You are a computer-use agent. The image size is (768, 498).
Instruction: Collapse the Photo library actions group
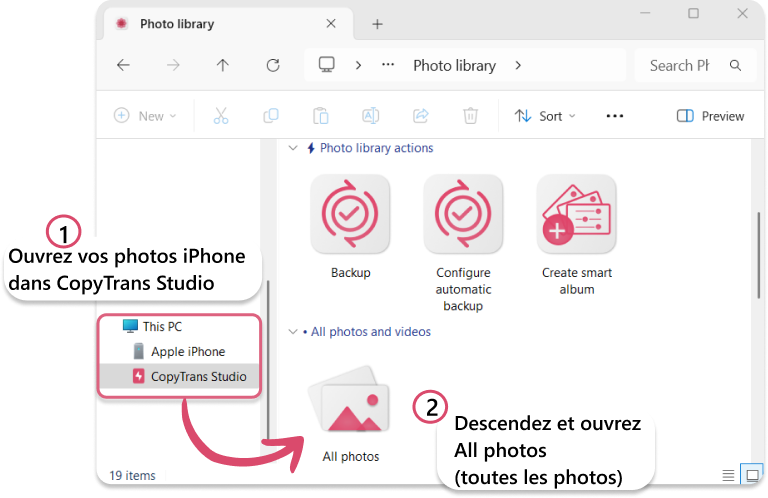click(293, 148)
